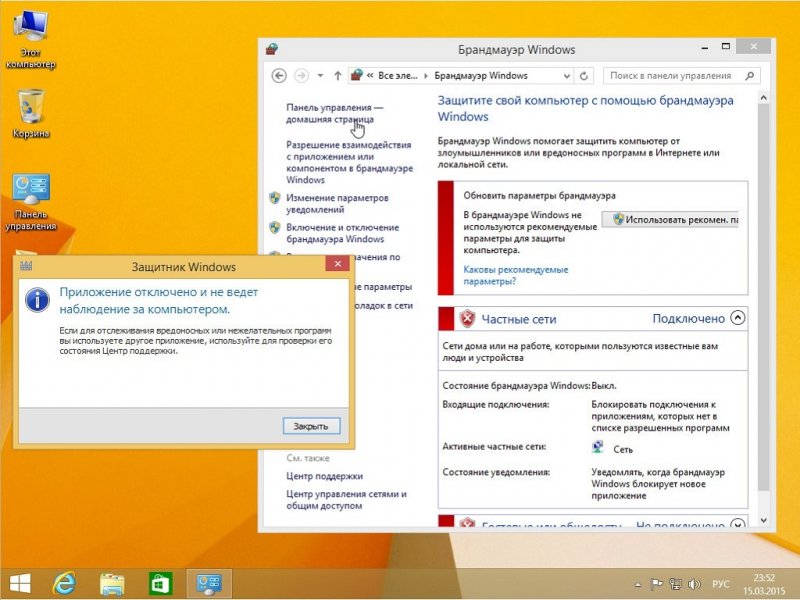This screenshot has width=800, height=600.
Task: Close Защитник Windows with the red X
Action: 338,264
